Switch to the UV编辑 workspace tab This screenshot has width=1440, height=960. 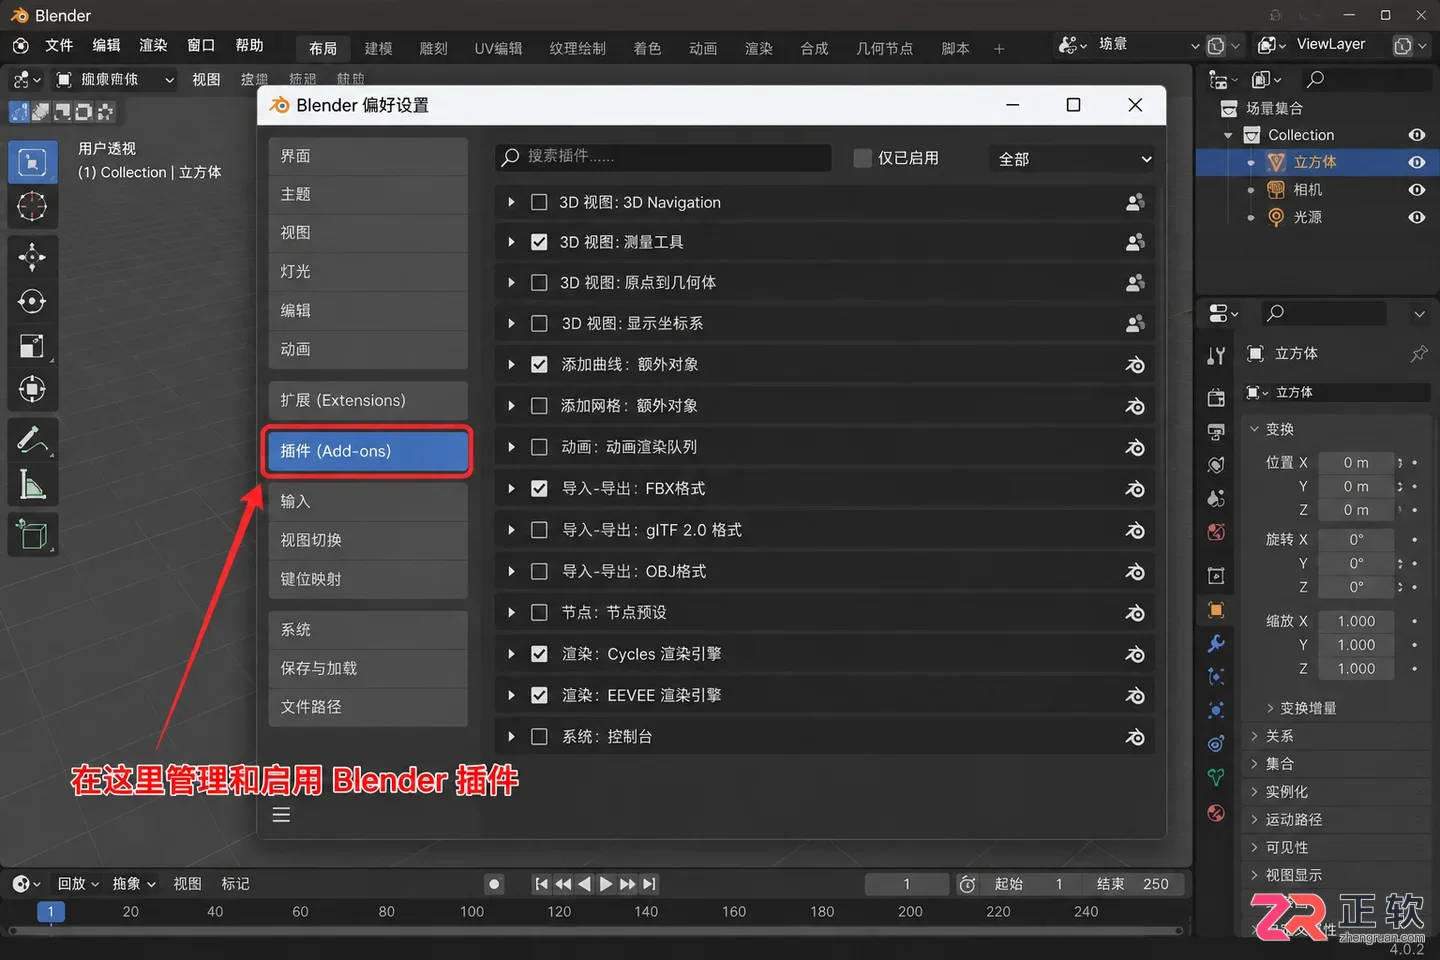click(x=498, y=48)
